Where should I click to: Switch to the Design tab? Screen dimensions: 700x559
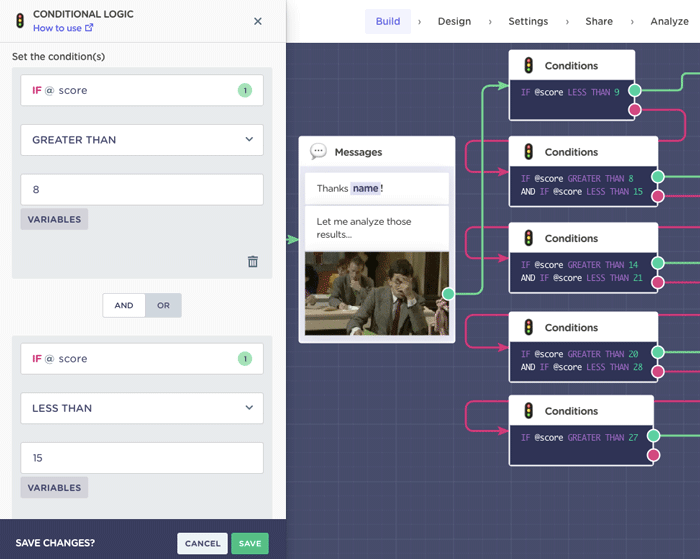(x=454, y=21)
